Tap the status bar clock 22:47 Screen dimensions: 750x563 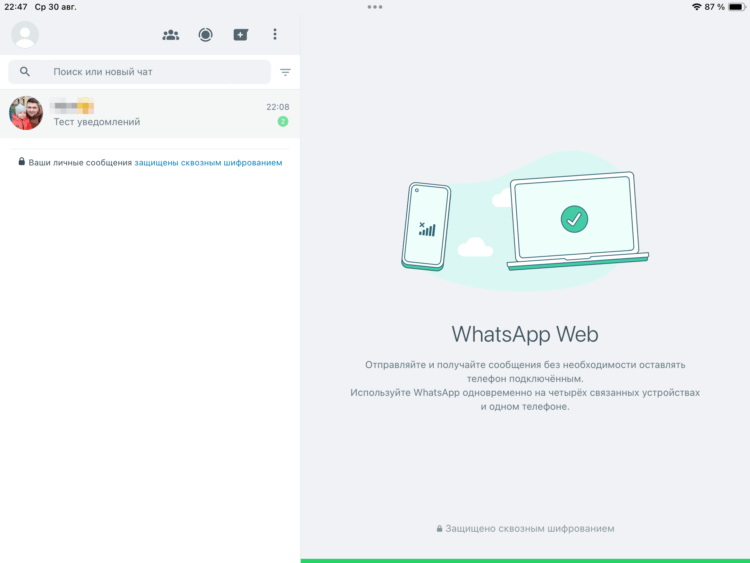pos(16,7)
